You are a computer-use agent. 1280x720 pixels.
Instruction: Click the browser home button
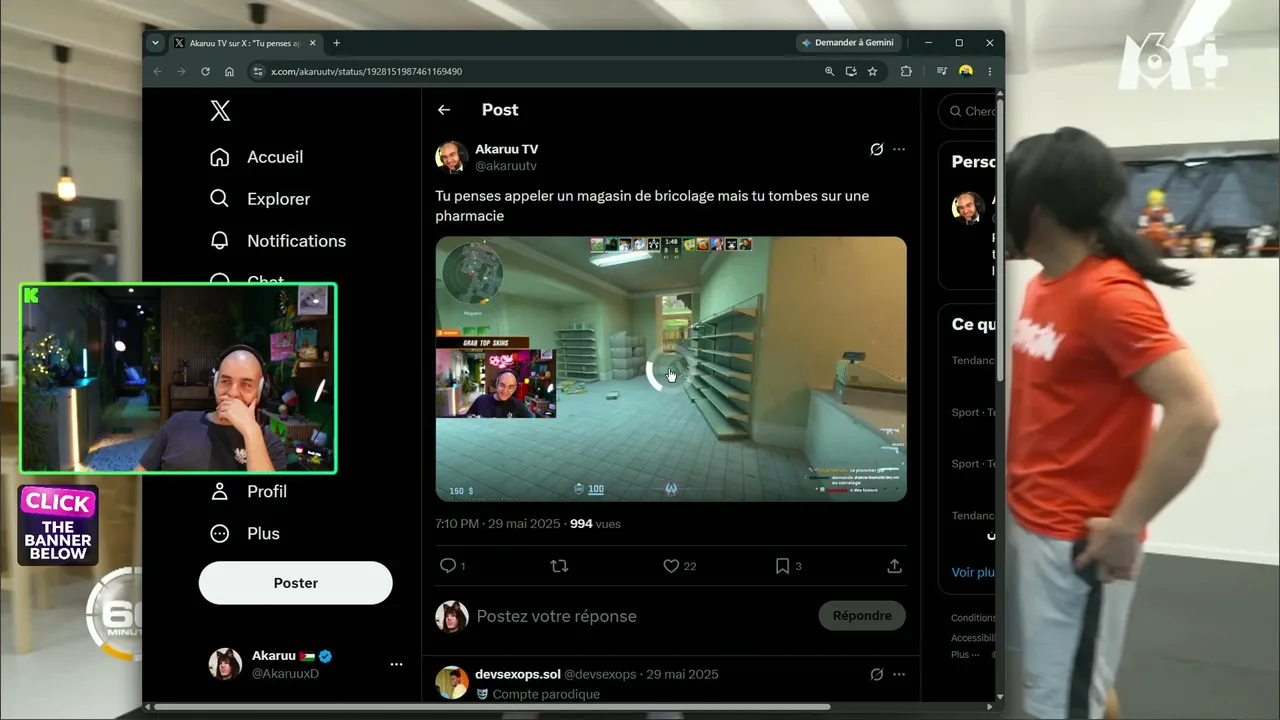(229, 72)
